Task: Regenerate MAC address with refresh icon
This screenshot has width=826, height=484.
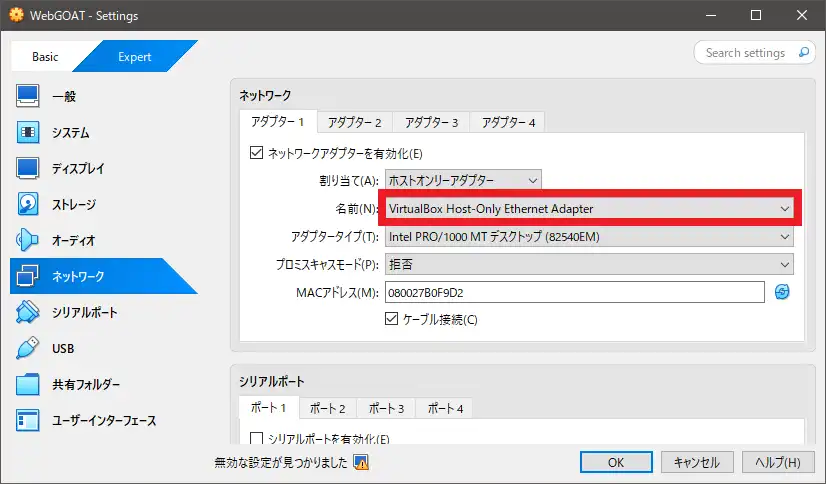Action: pos(782,292)
